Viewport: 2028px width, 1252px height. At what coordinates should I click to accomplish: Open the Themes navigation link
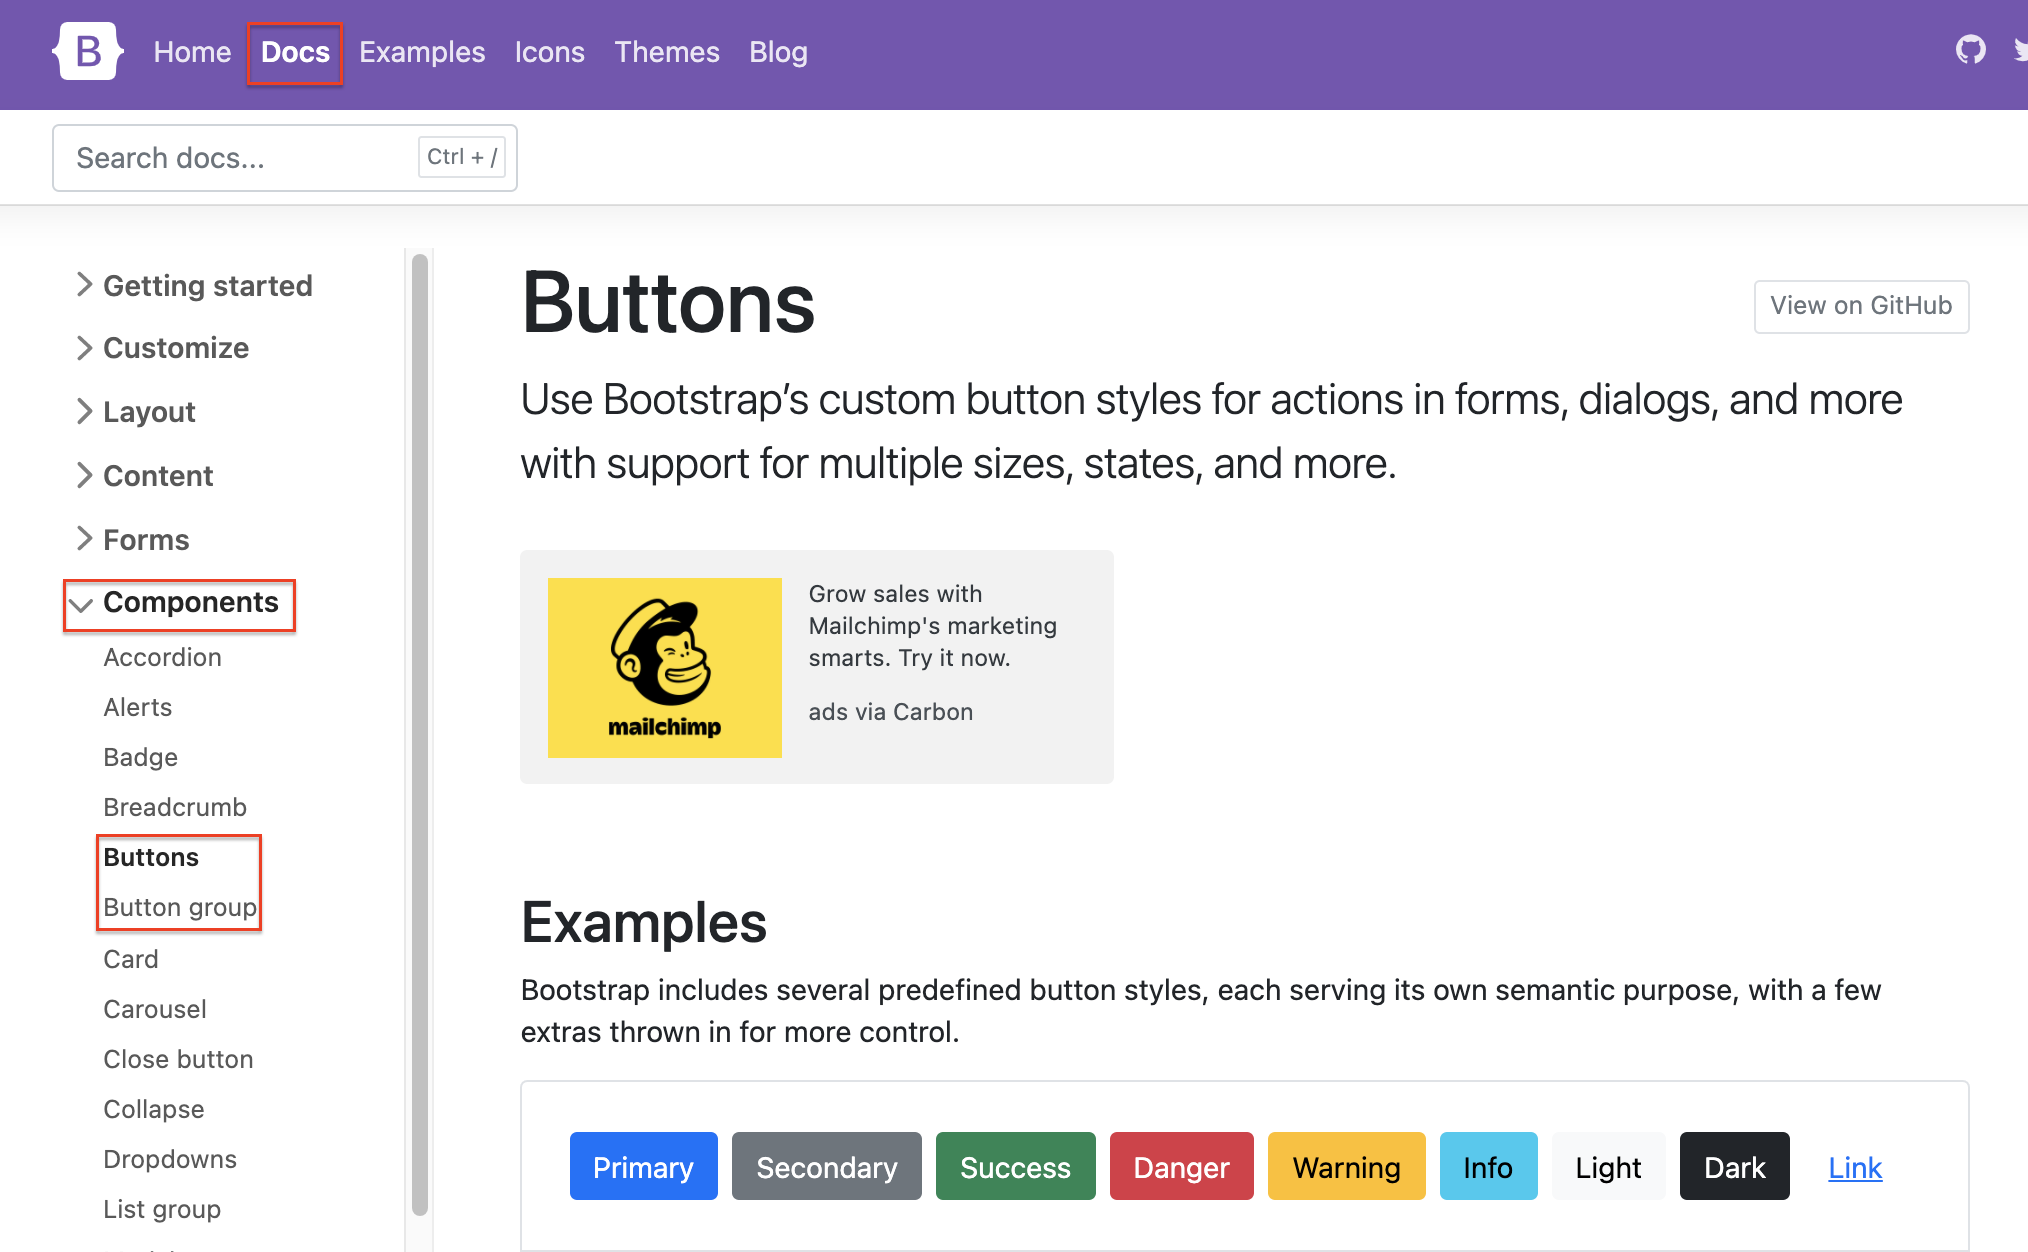pyautogui.click(x=666, y=52)
